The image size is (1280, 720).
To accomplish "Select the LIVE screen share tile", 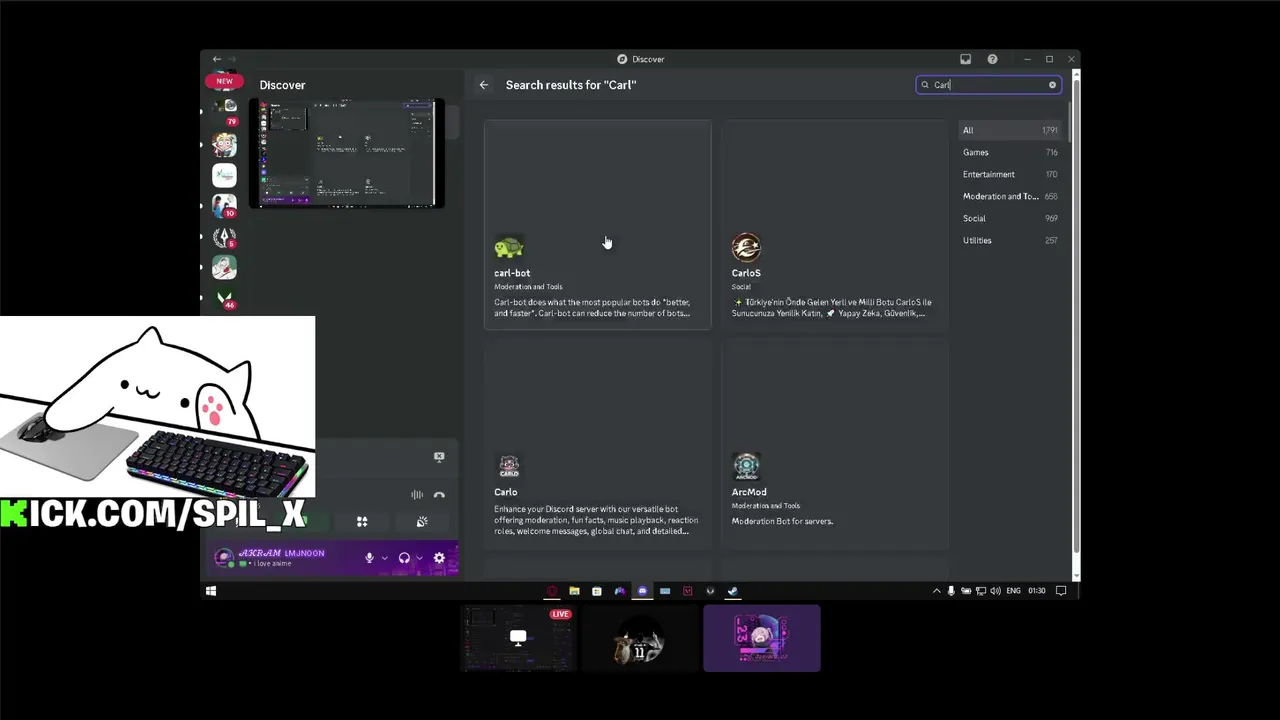I will 518,638.
